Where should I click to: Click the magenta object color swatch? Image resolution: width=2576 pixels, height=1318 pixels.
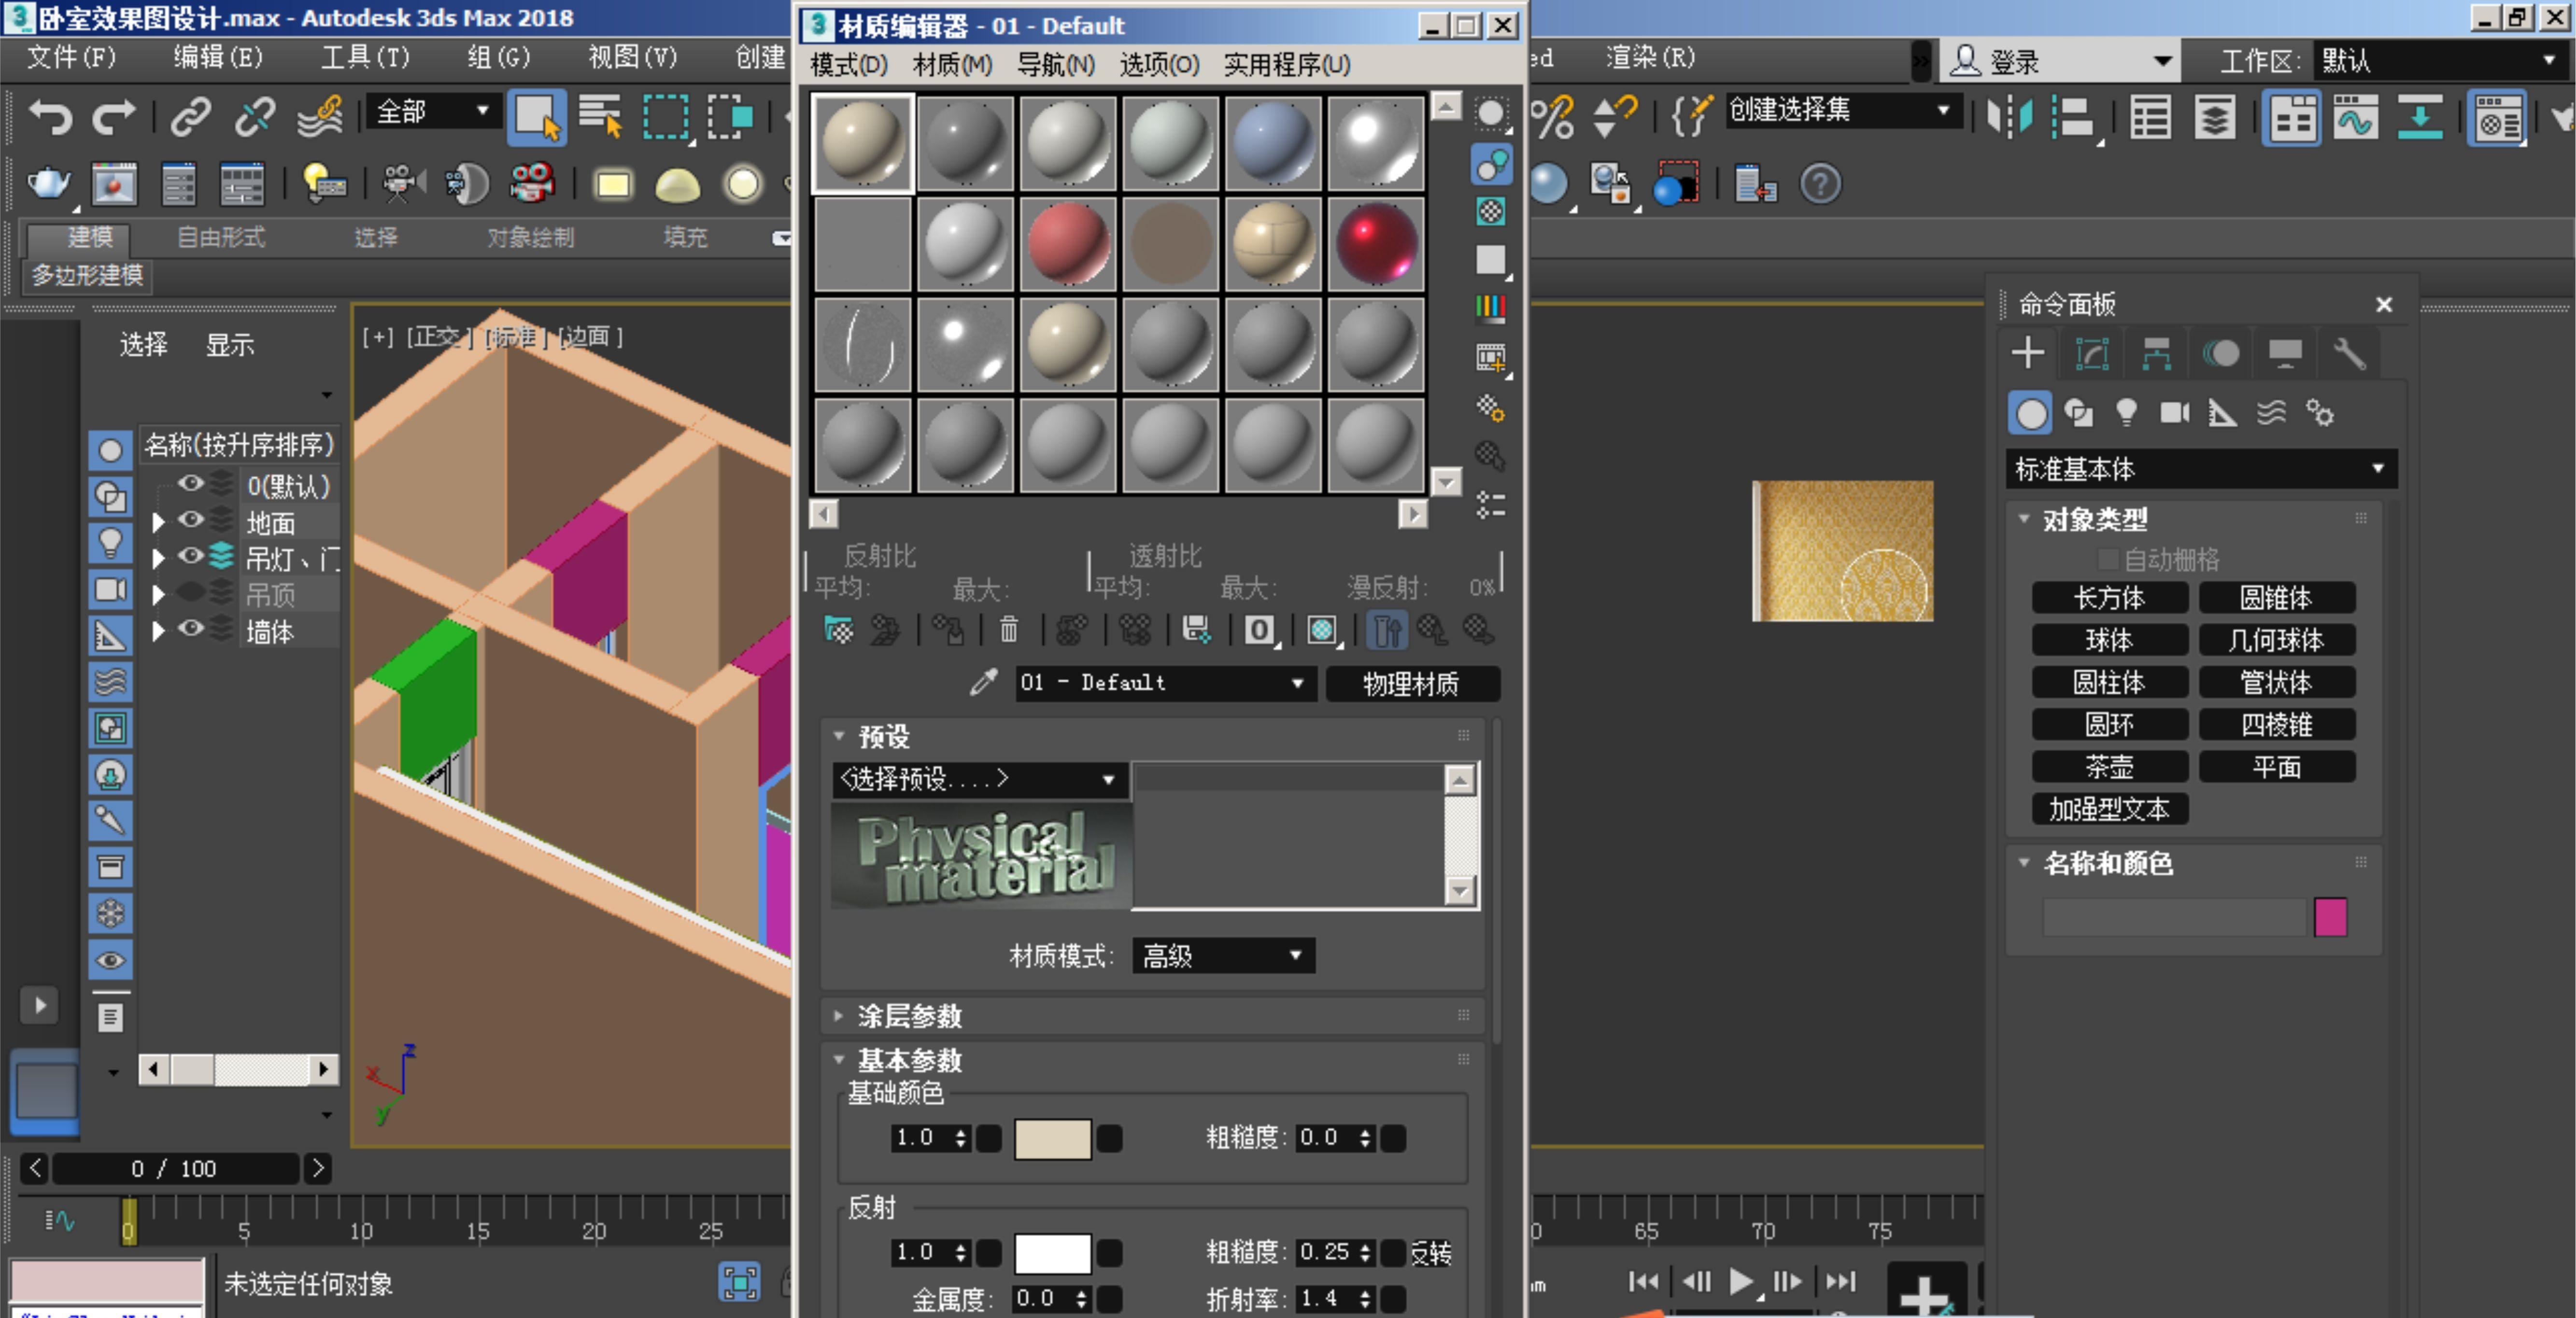pos(2330,917)
